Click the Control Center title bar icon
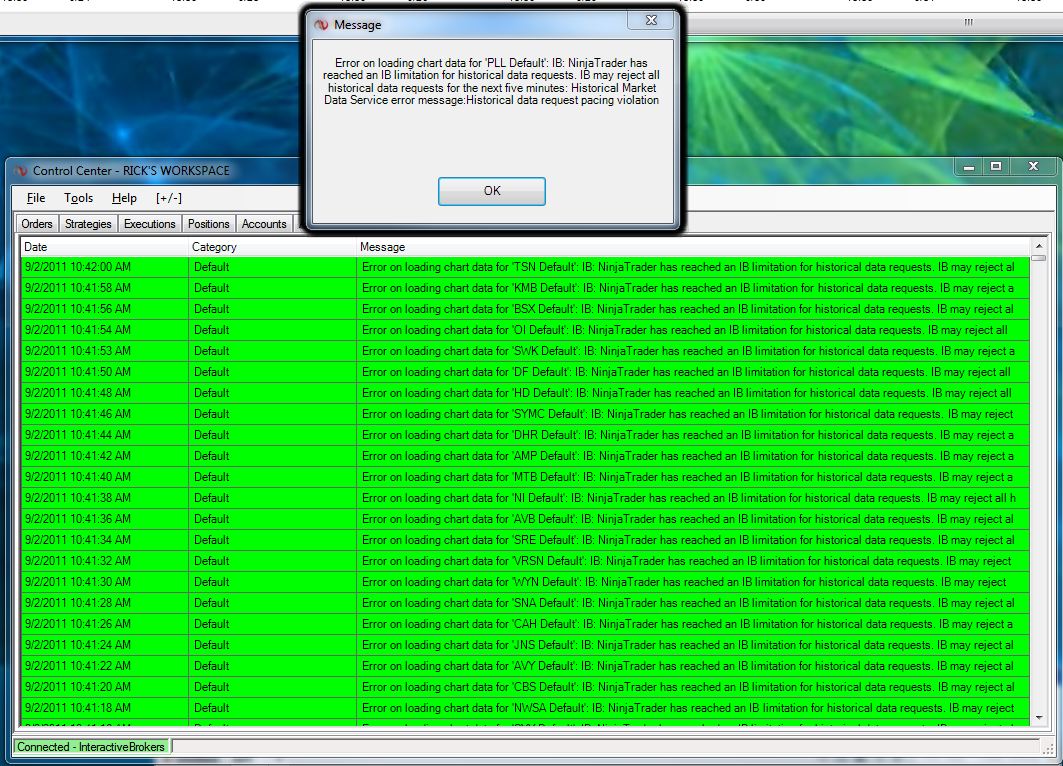 [x=21, y=171]
